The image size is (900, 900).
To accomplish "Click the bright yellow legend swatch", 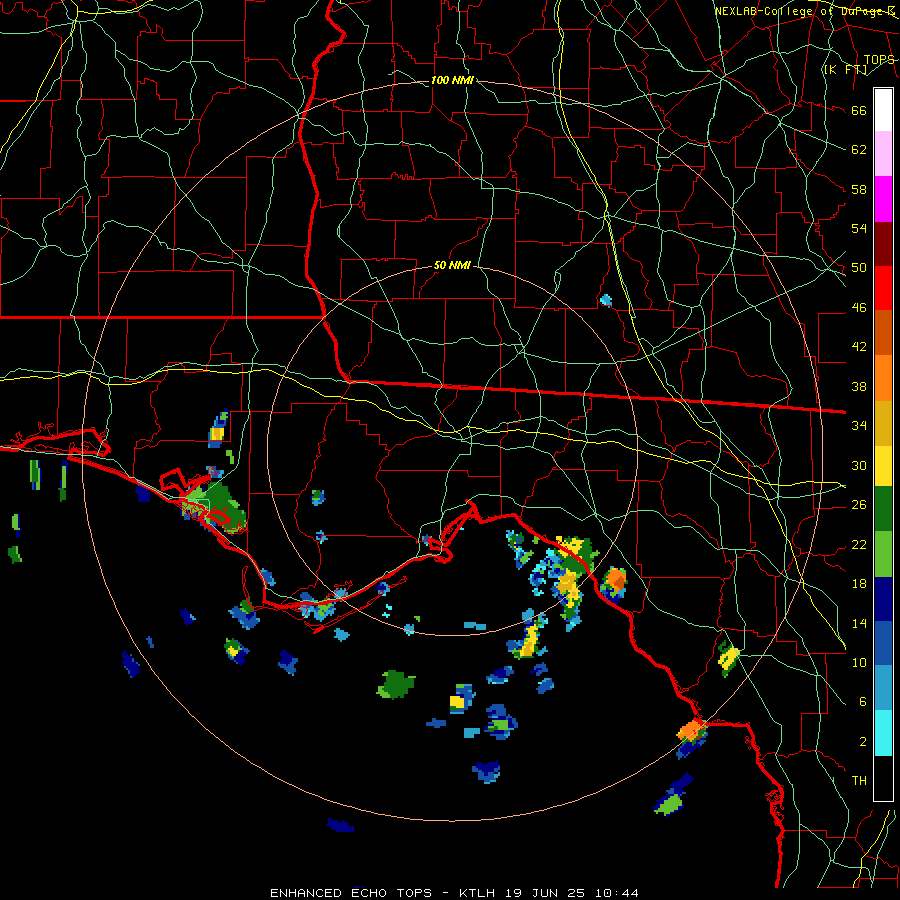I will coord(883,465).
